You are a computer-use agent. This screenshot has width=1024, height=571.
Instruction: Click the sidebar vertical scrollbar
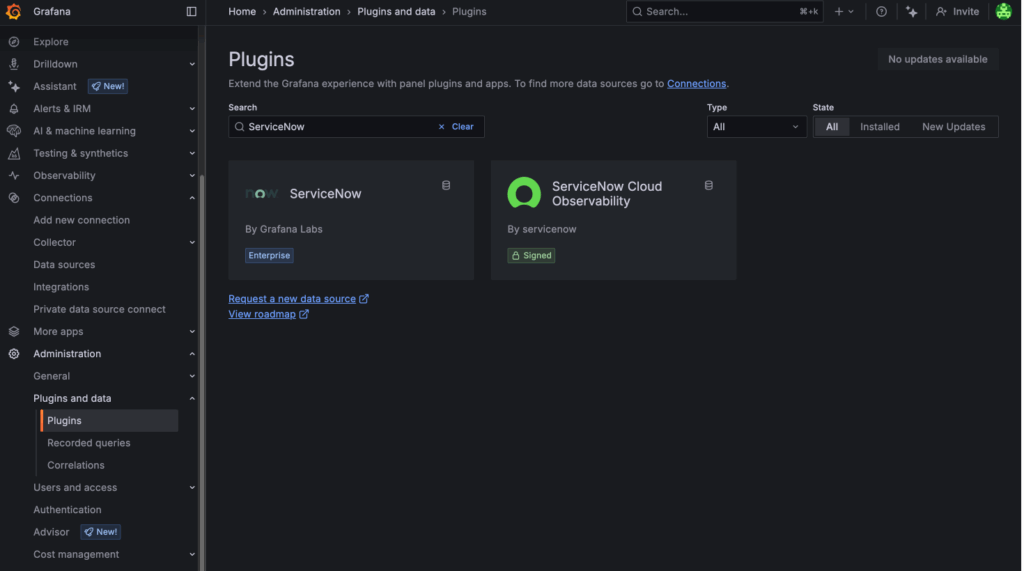[202, 372]
